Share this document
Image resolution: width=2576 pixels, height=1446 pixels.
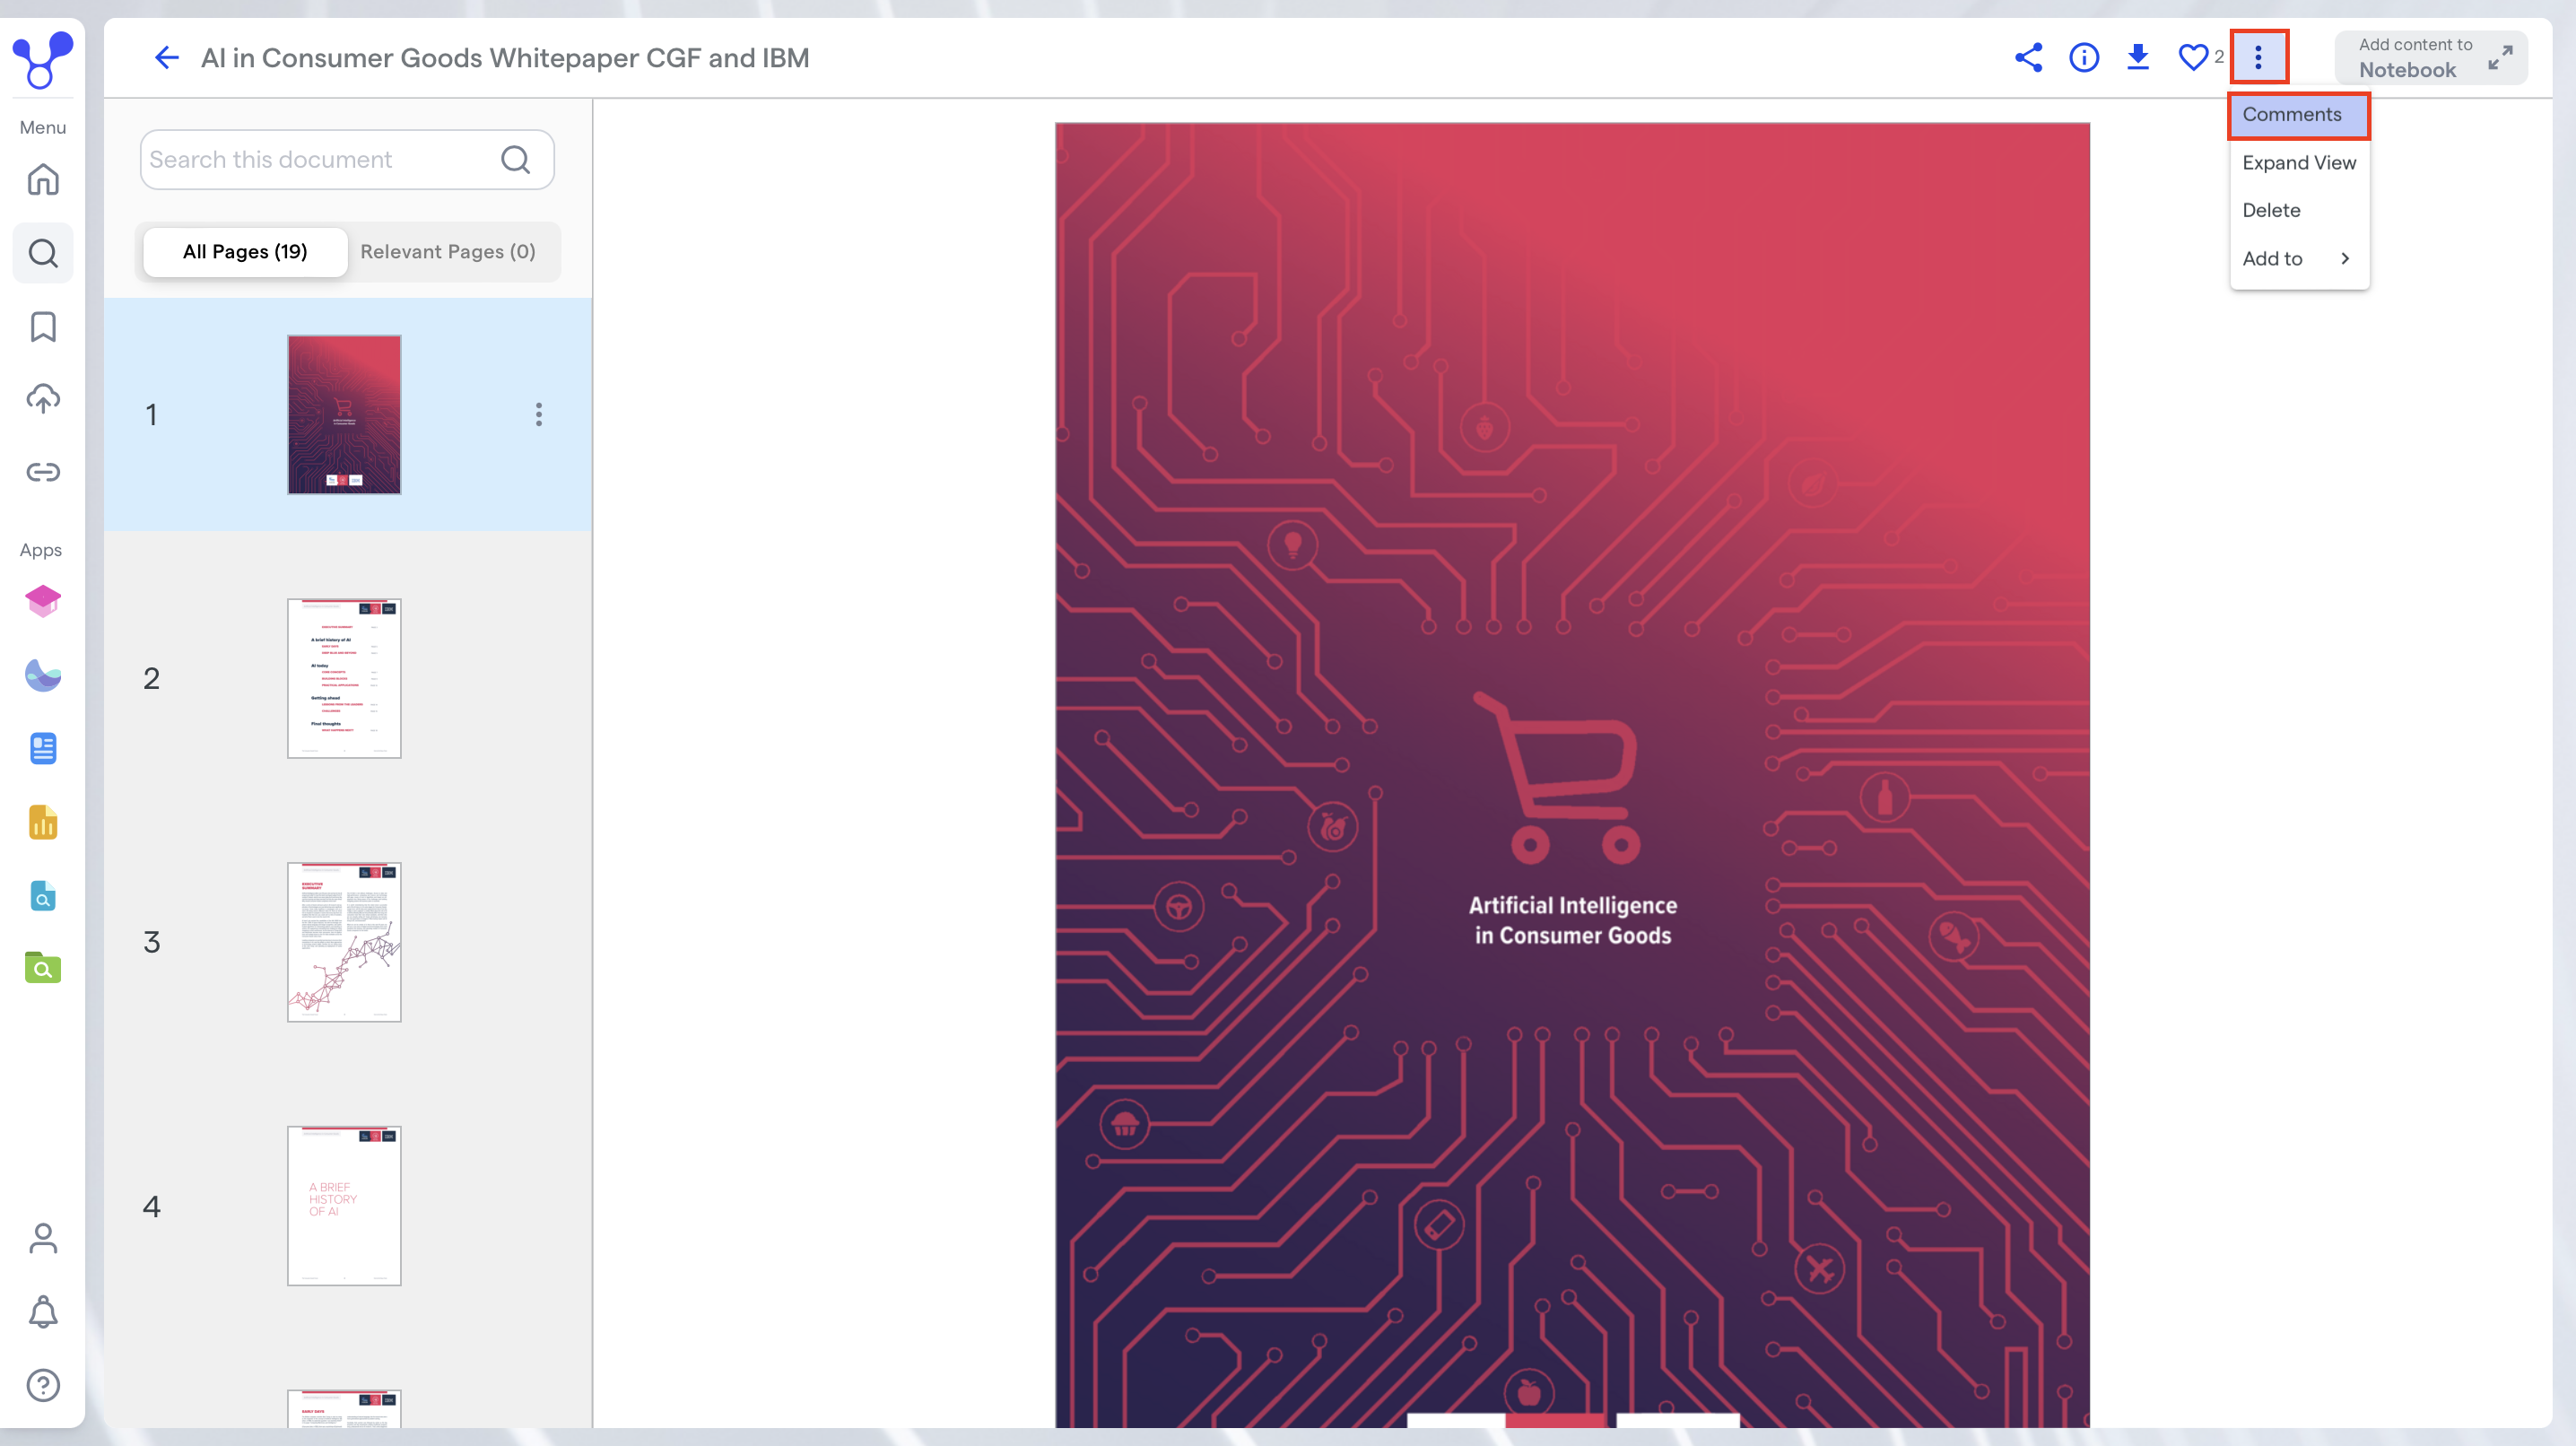(2029, 58)
